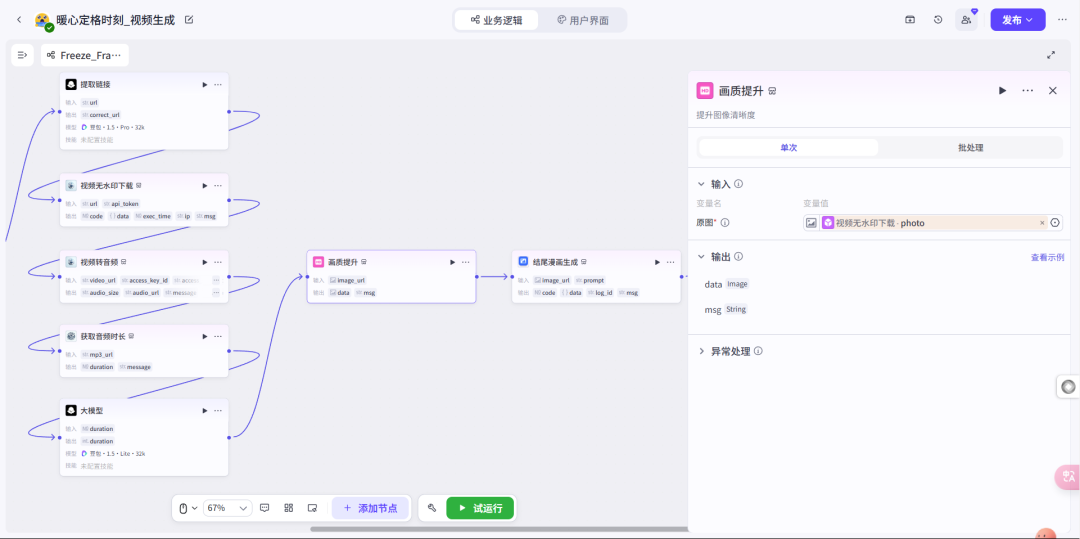Open more options on the 提取链接 node
1080x539 pixels.
(x=218, y=85)
